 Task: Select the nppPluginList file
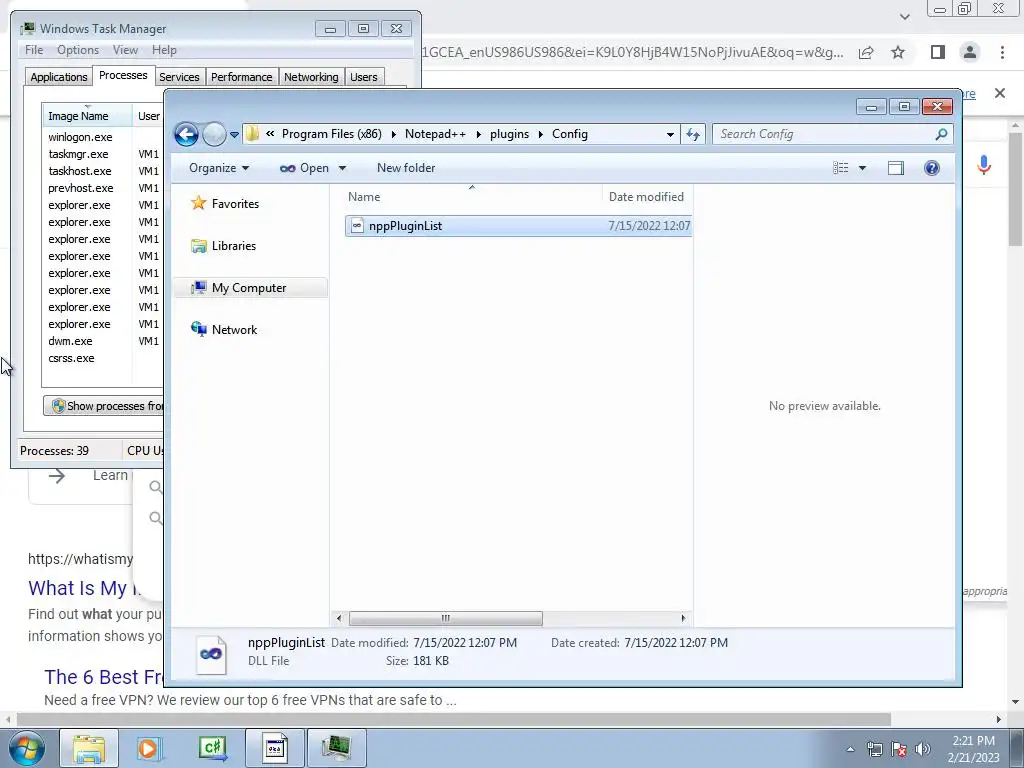pyautogui.click(x=518, y=226)
